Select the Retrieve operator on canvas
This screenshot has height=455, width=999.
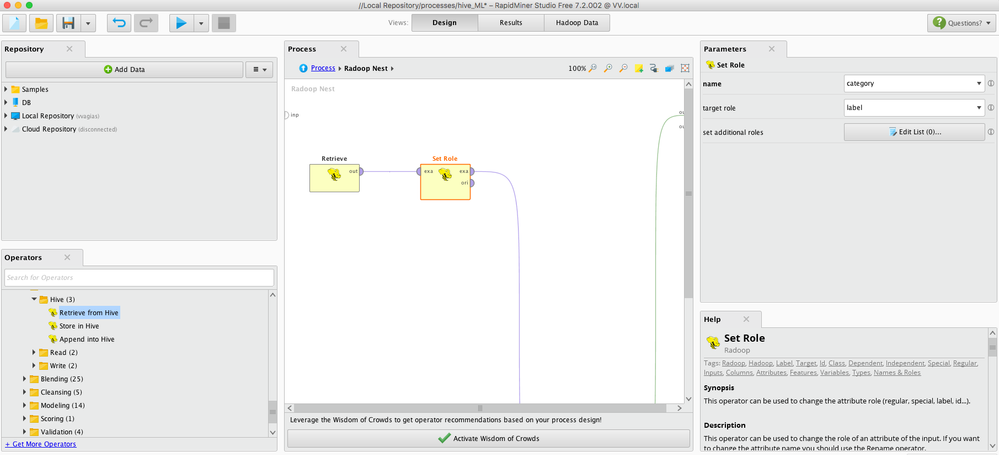click(x=334, y=178)
